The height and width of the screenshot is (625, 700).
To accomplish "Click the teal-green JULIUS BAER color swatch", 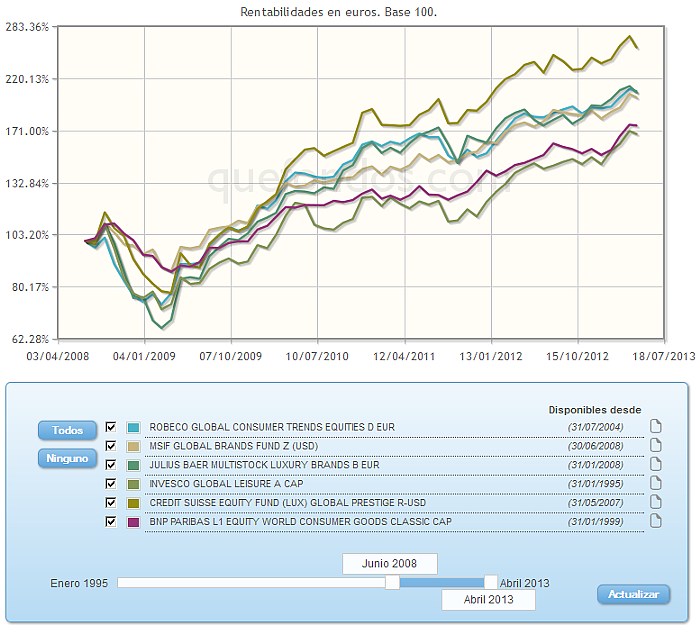I will click(133, 466).
